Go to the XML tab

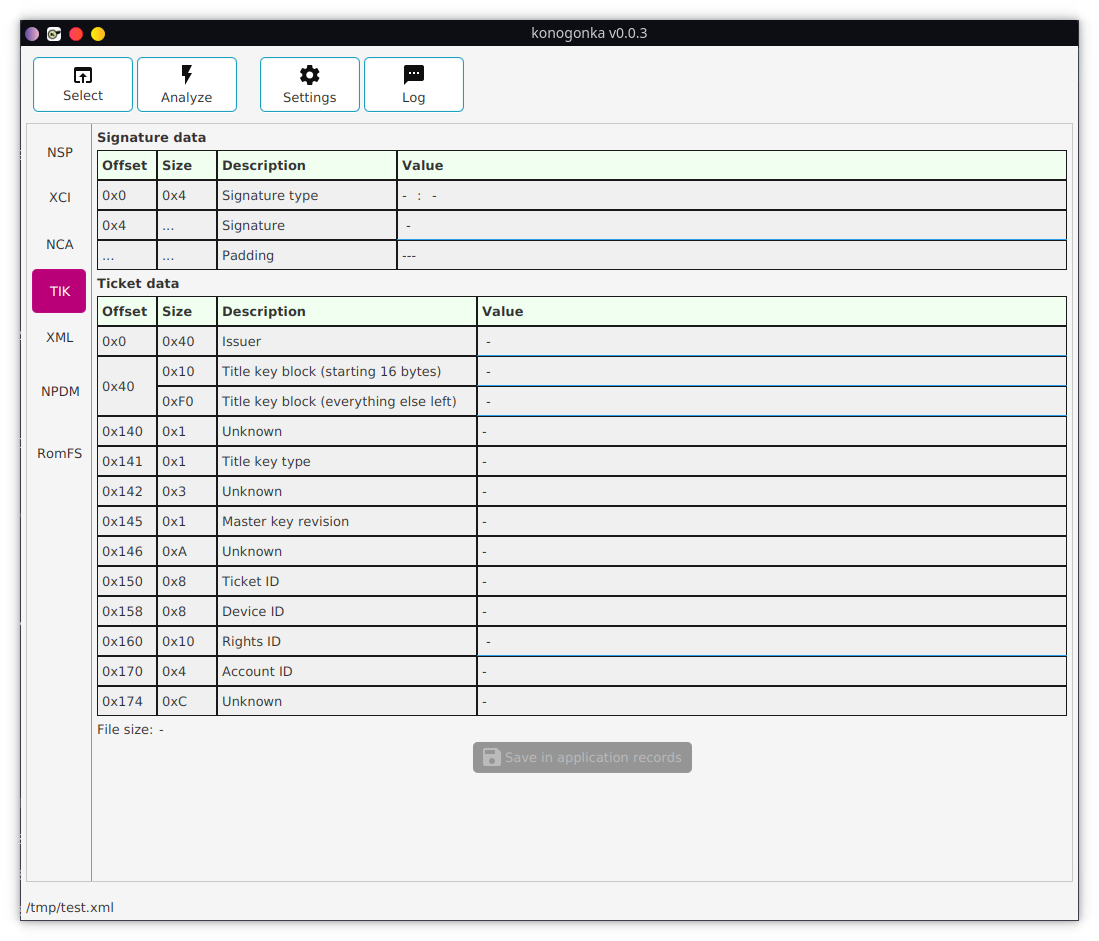pos(60,337)
